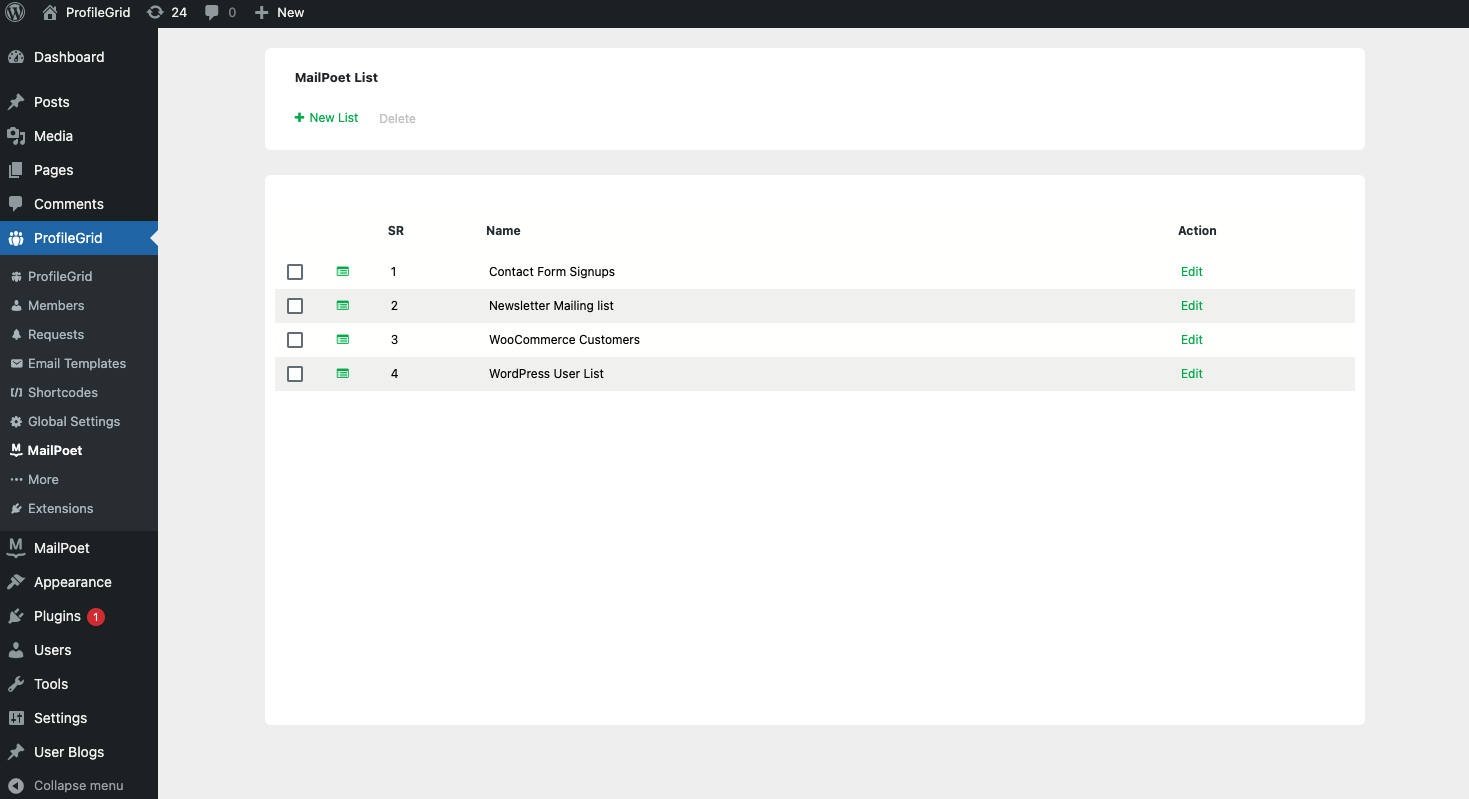Viewport: 1469px width, 799px height.
Task: Open the + New dropdown in admin bar
Action: [x=279, y=13]
